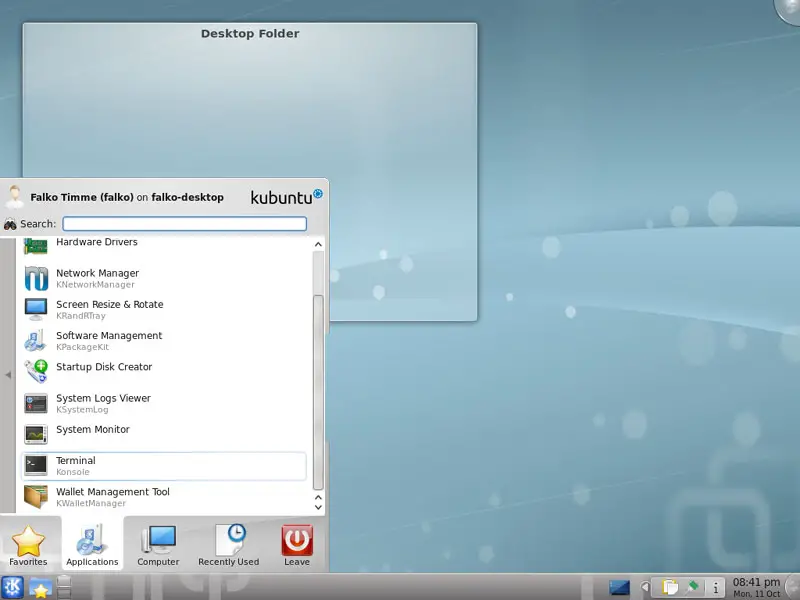
Task: Launch Software Management (KPackageKit)
Action: point(108,340)
